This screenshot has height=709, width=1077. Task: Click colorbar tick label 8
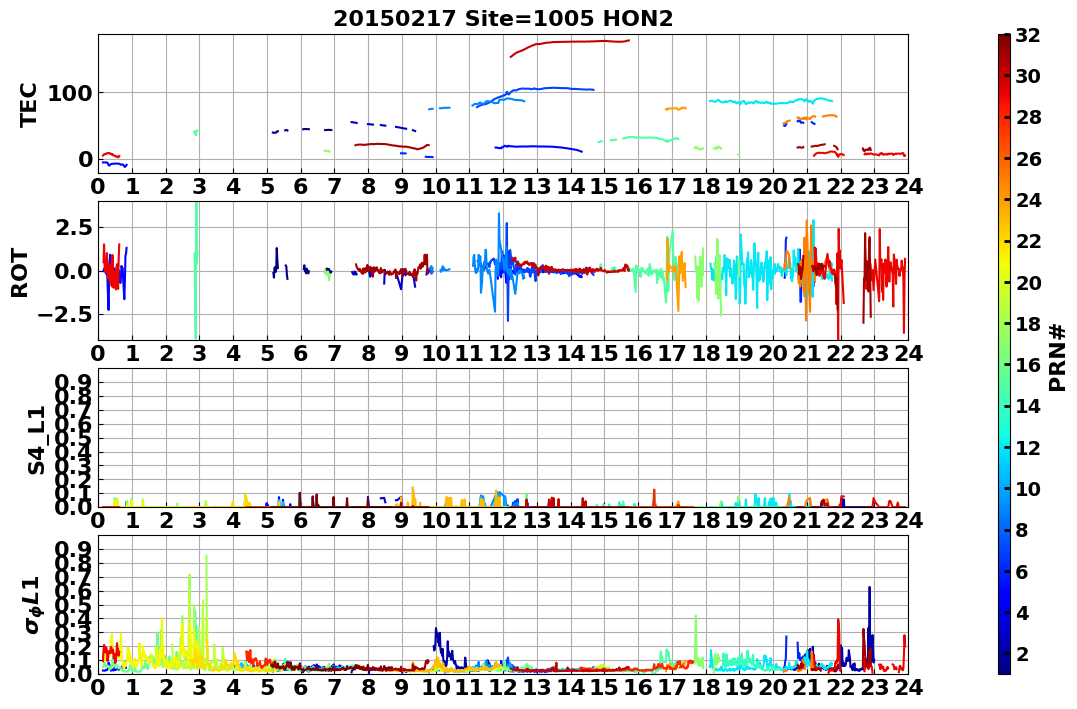click(x=1022, y=530)
